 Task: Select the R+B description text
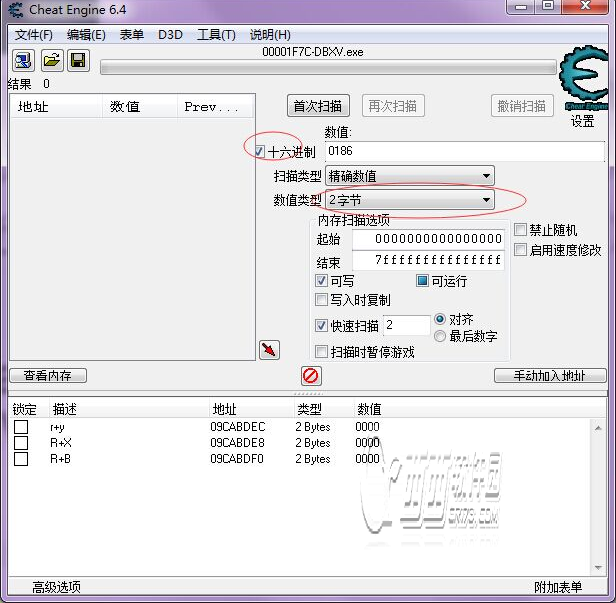60,459
